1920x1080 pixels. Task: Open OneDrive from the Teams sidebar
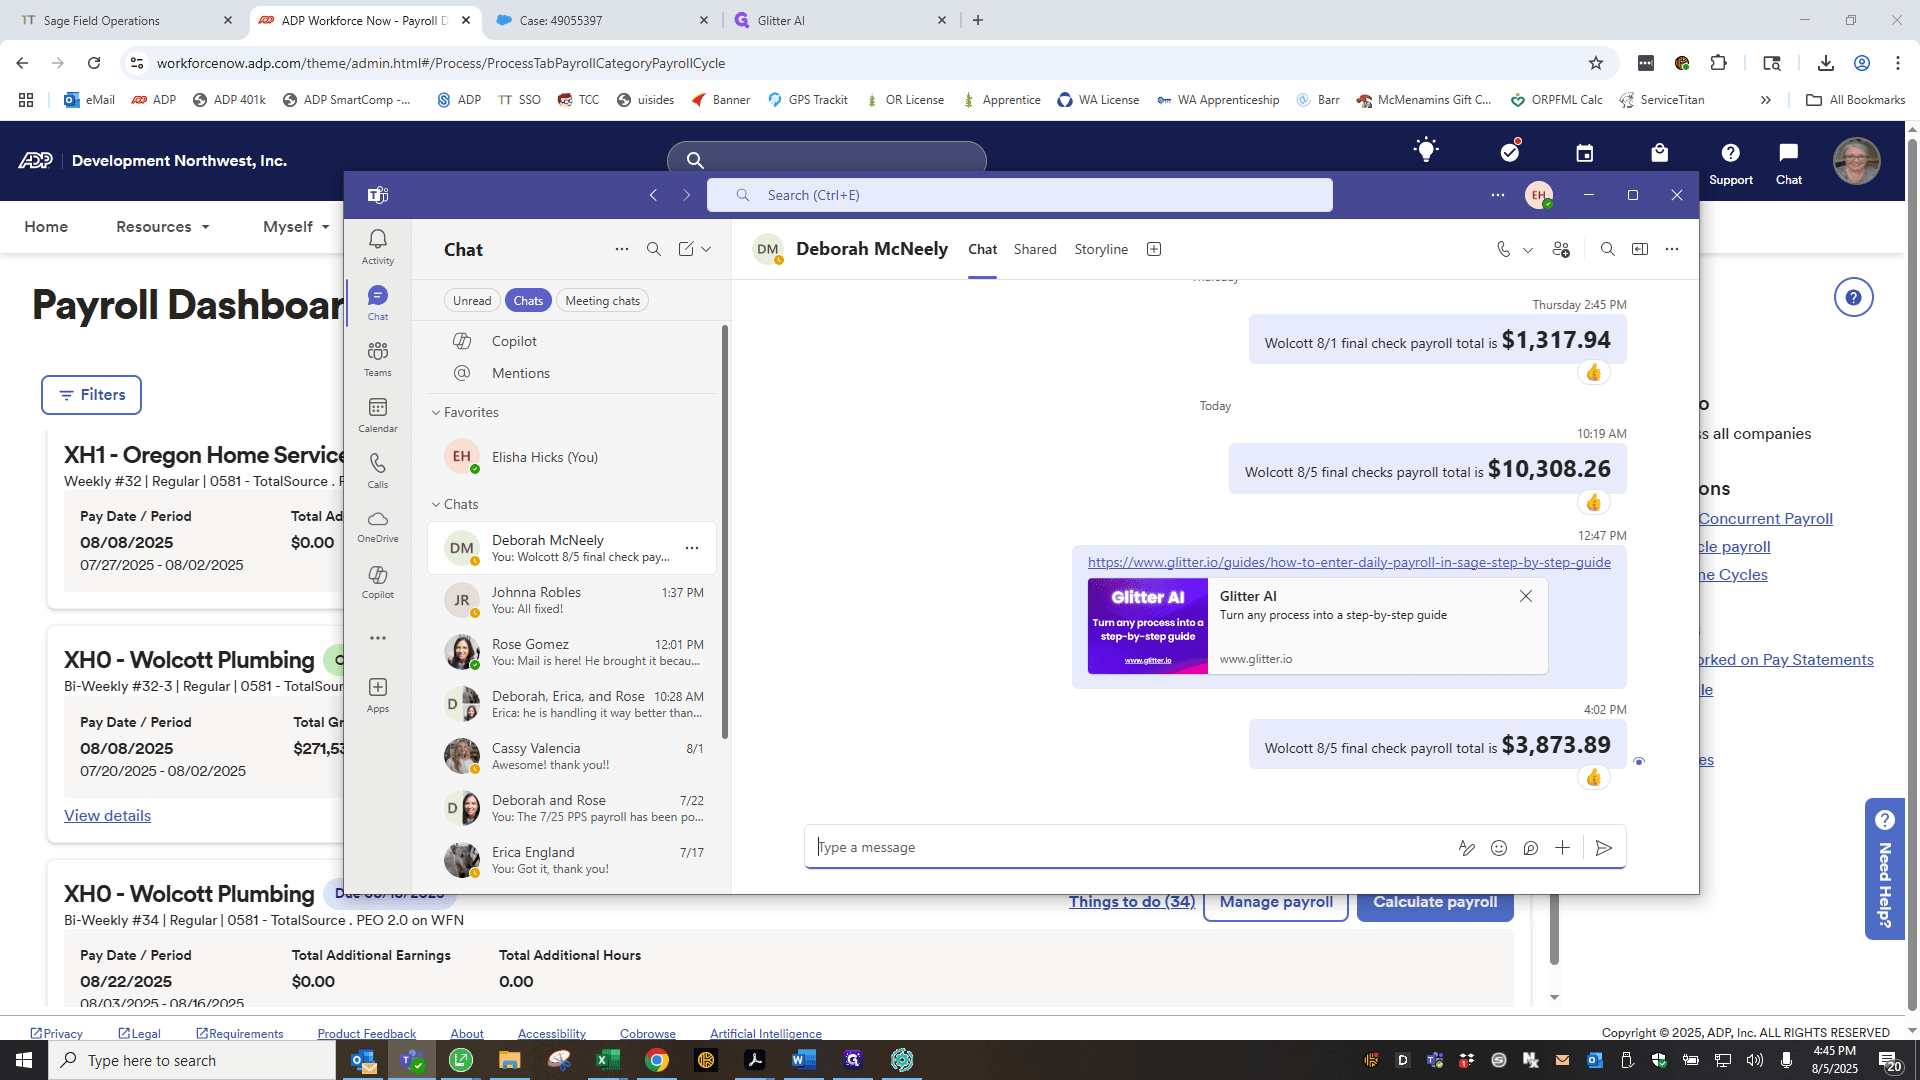tap(377, 526)
